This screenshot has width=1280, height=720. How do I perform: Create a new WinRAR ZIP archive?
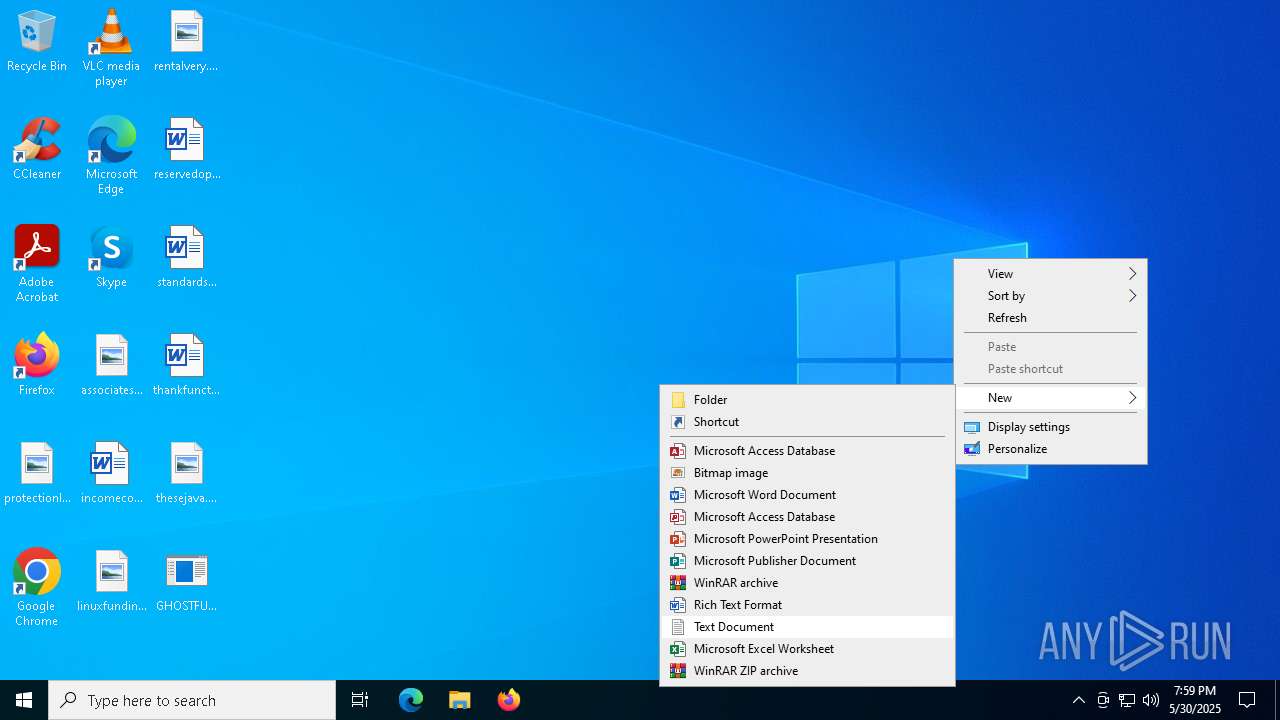click(807, 671)
